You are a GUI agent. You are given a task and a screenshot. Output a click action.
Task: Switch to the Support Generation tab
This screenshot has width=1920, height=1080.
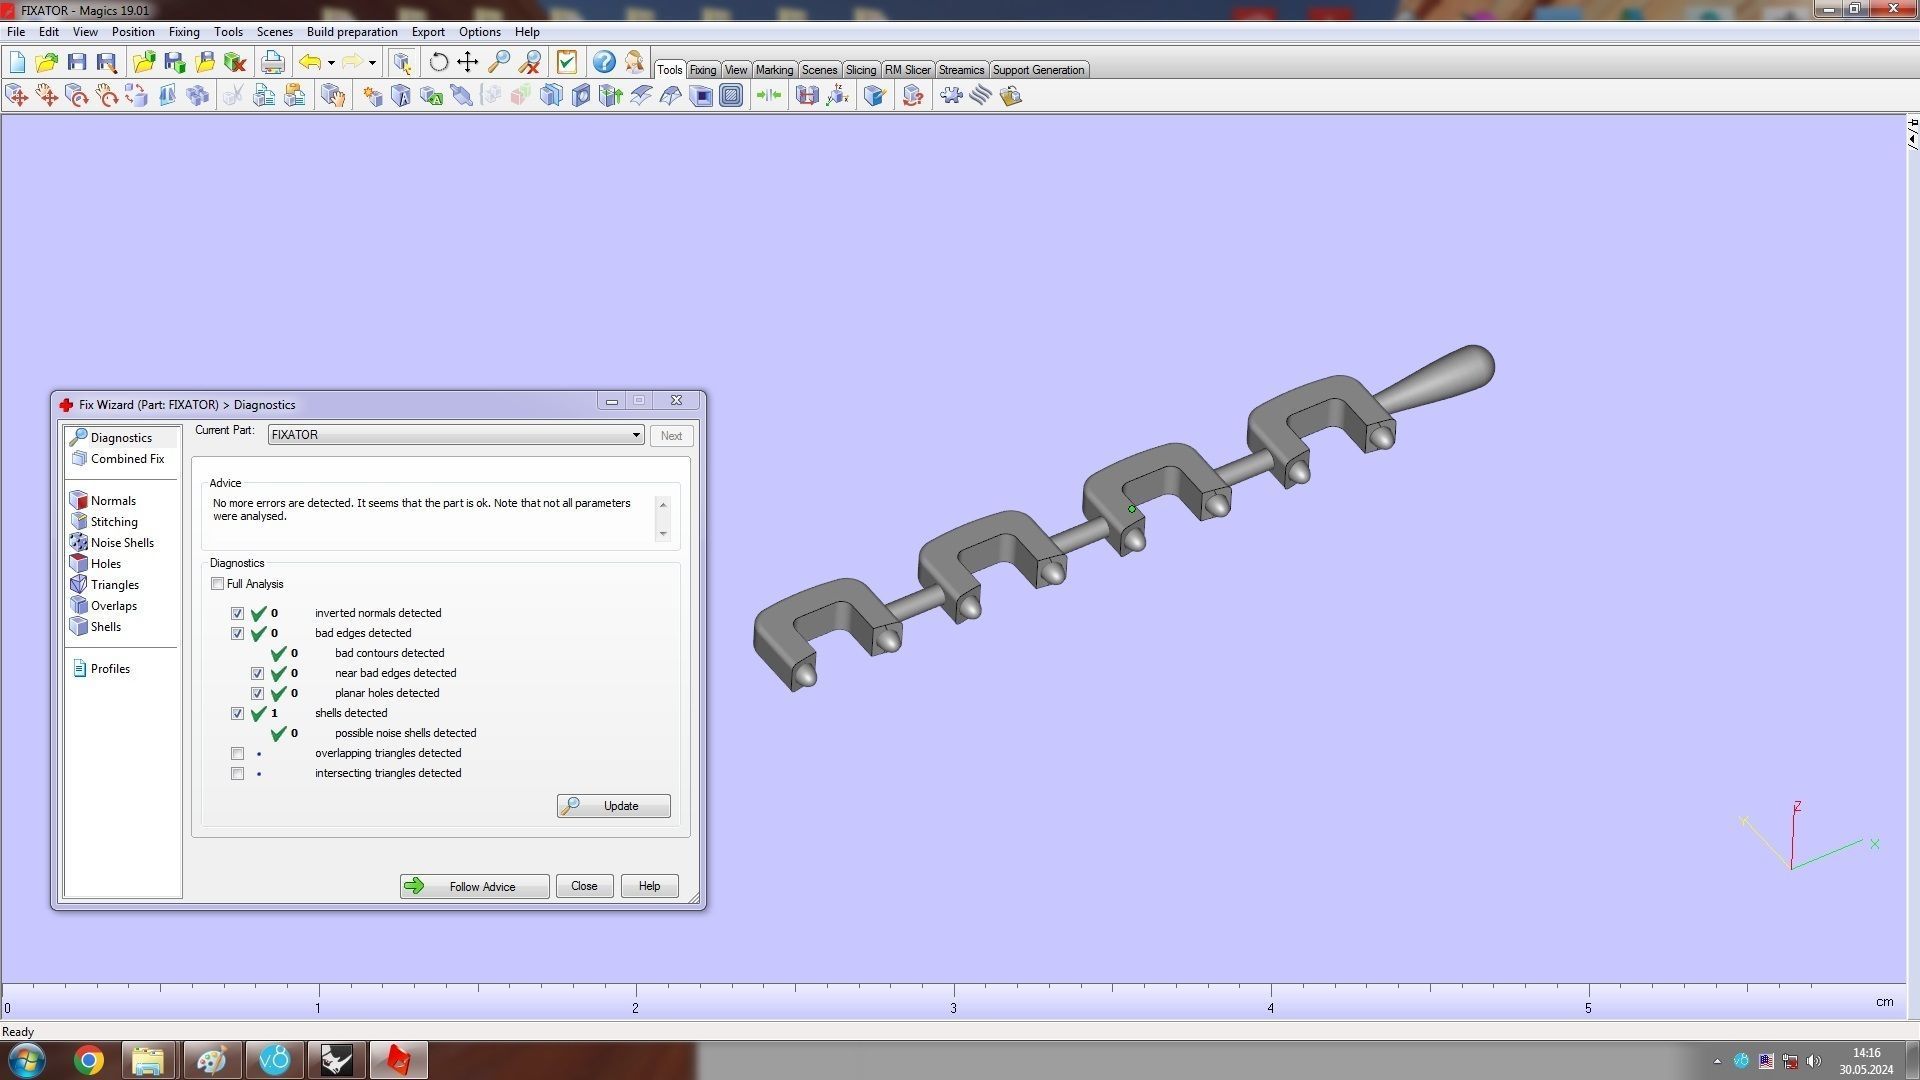[1037, 70]
